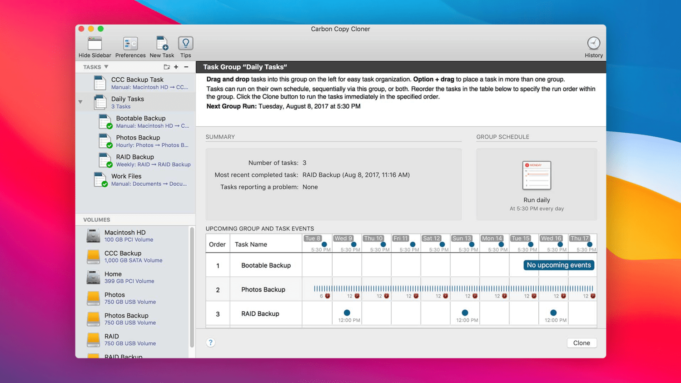Open the History clock icon
681x383 pixels.
click(x=593, y=43)
